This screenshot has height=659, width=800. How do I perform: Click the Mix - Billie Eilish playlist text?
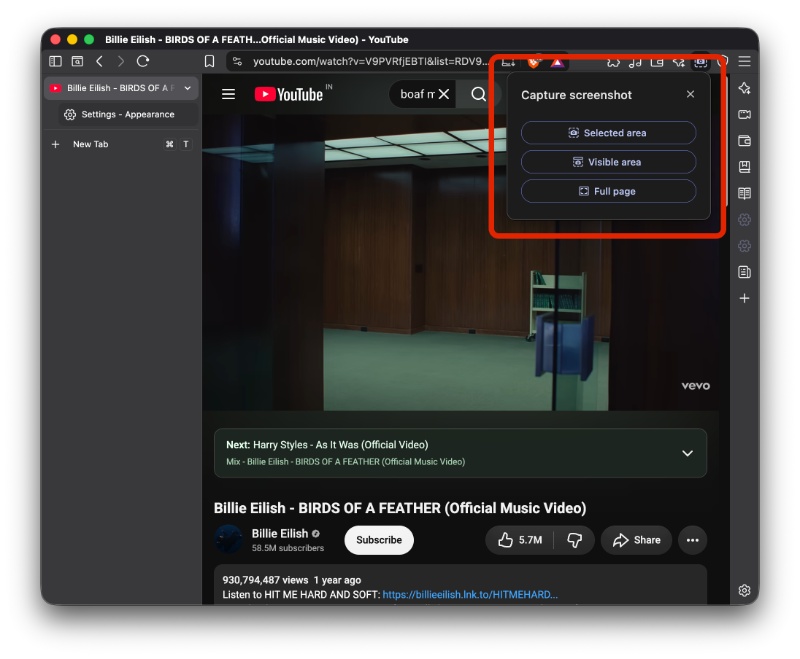345,462
